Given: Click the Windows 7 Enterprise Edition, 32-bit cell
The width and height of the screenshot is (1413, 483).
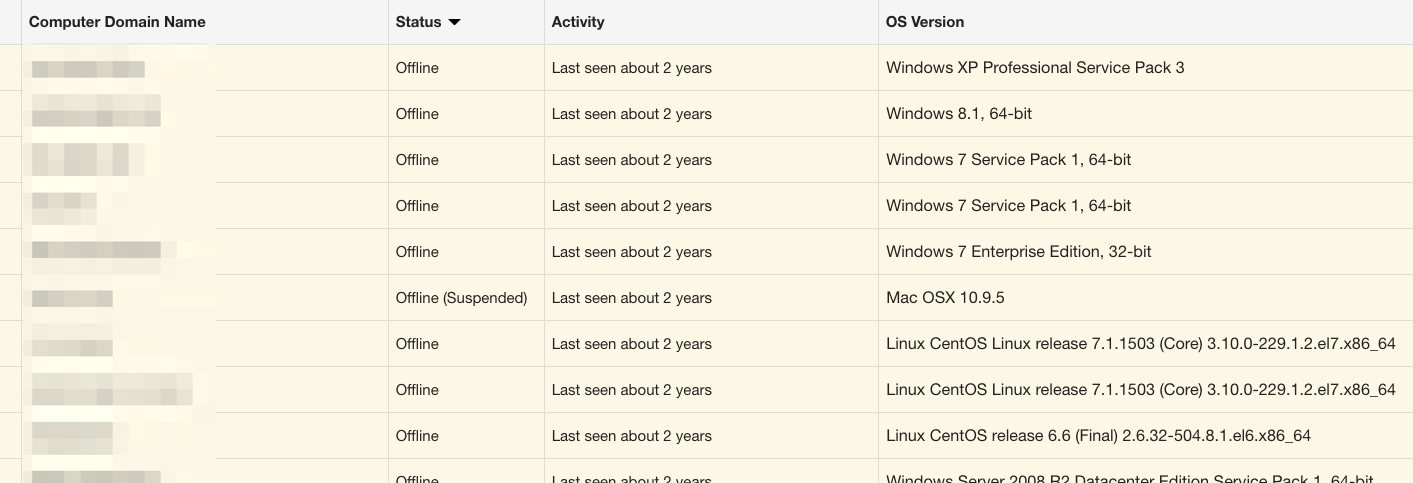Looking at the screenshot, I should [x=1018, y=252].
